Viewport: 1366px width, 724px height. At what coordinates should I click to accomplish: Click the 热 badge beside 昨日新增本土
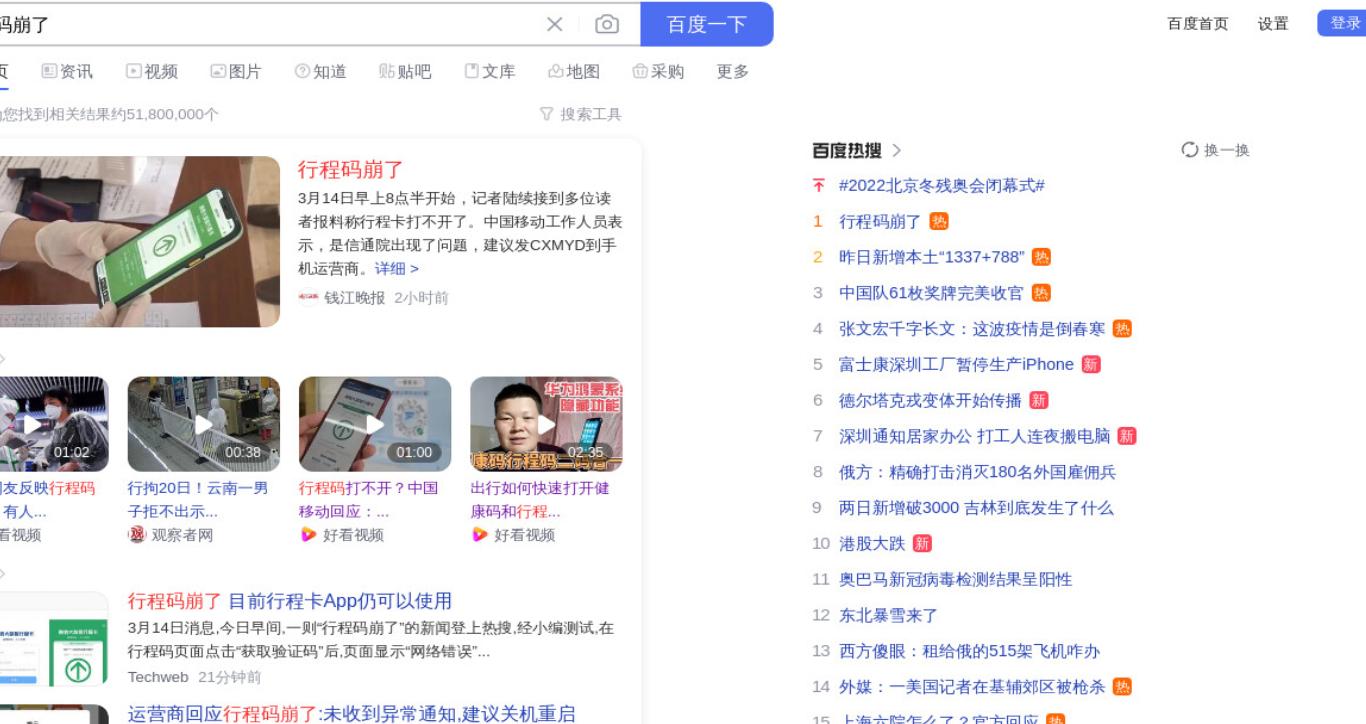[x=1041, y=257]
